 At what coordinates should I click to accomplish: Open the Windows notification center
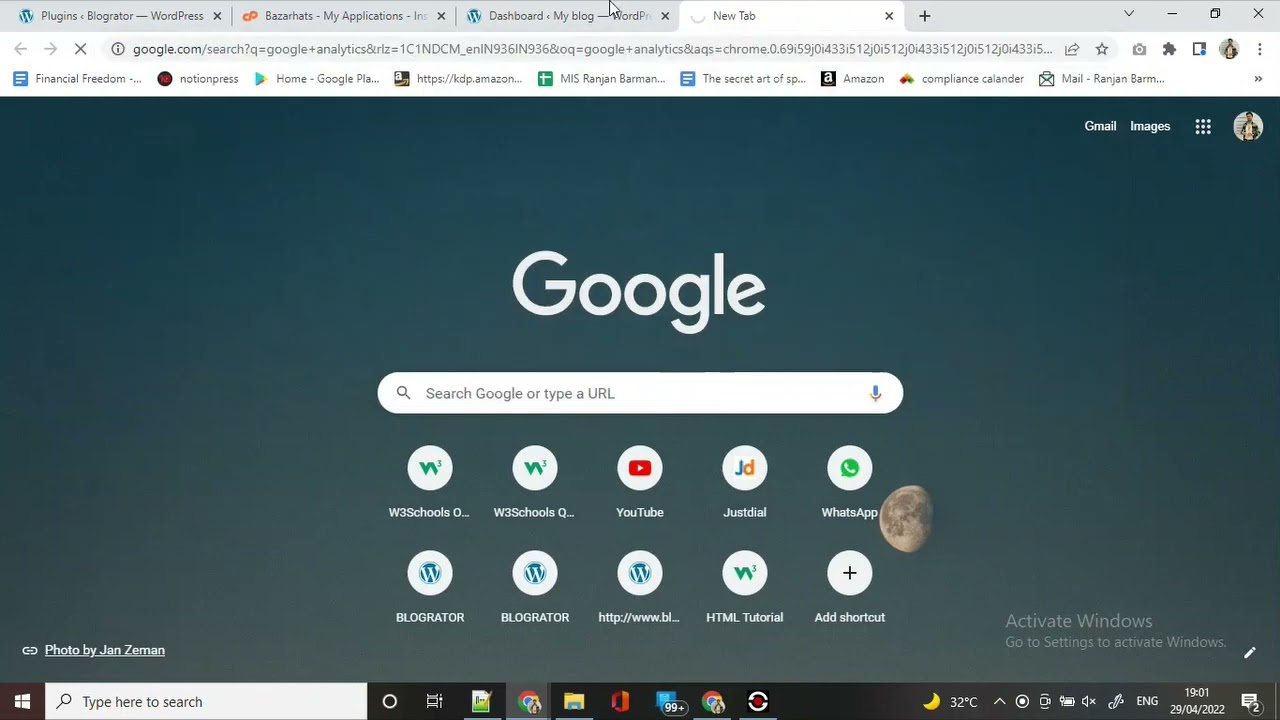coord(1249,702)
